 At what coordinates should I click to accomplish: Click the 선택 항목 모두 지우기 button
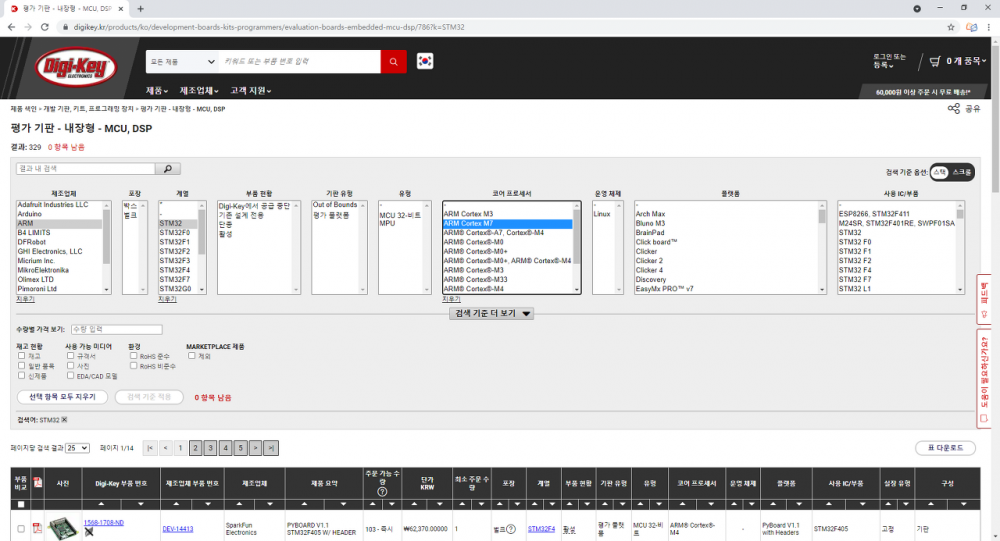[x=62, y=397]
